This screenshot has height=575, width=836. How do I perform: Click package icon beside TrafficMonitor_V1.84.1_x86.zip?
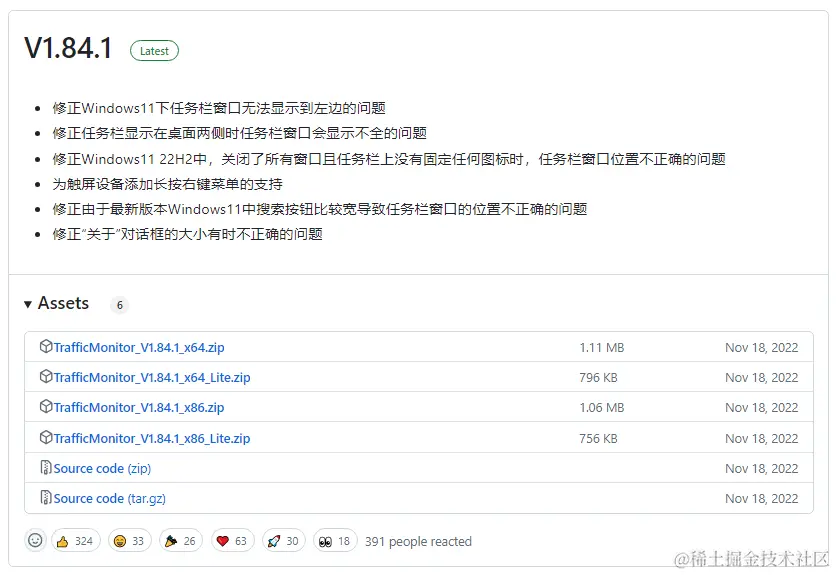[x=46, y=406]
